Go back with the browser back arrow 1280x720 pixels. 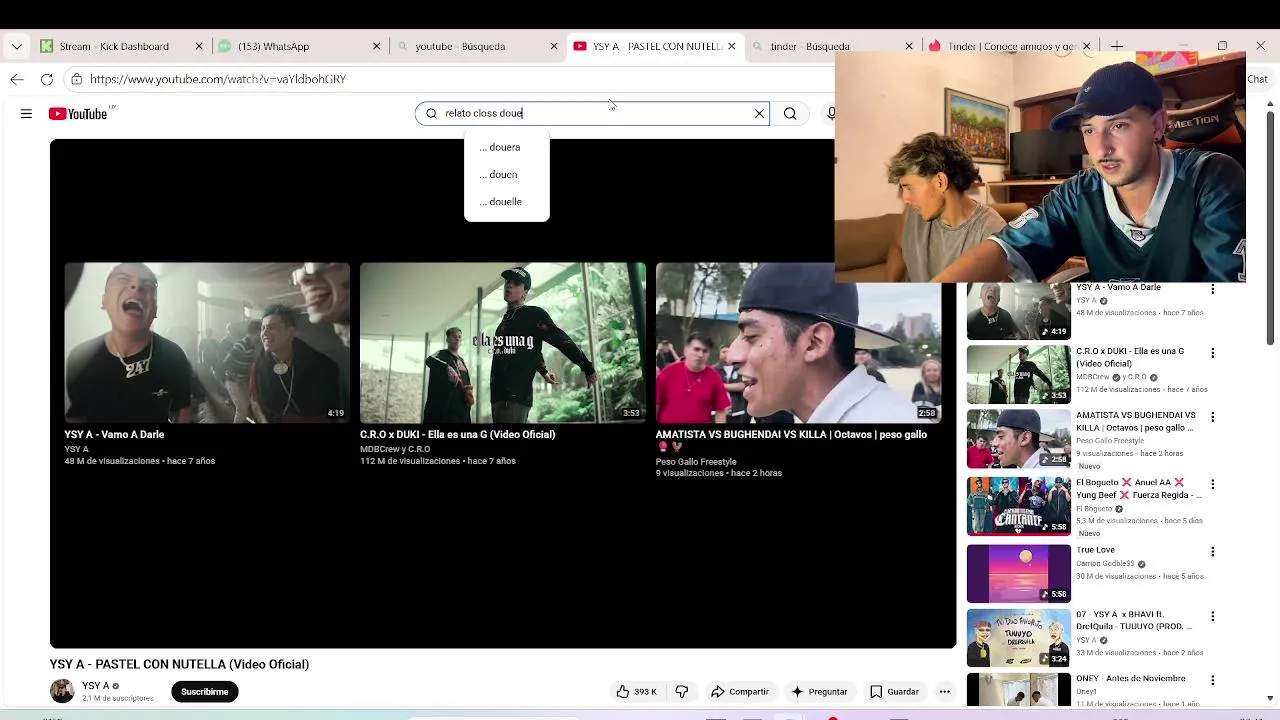coord(17,79)
